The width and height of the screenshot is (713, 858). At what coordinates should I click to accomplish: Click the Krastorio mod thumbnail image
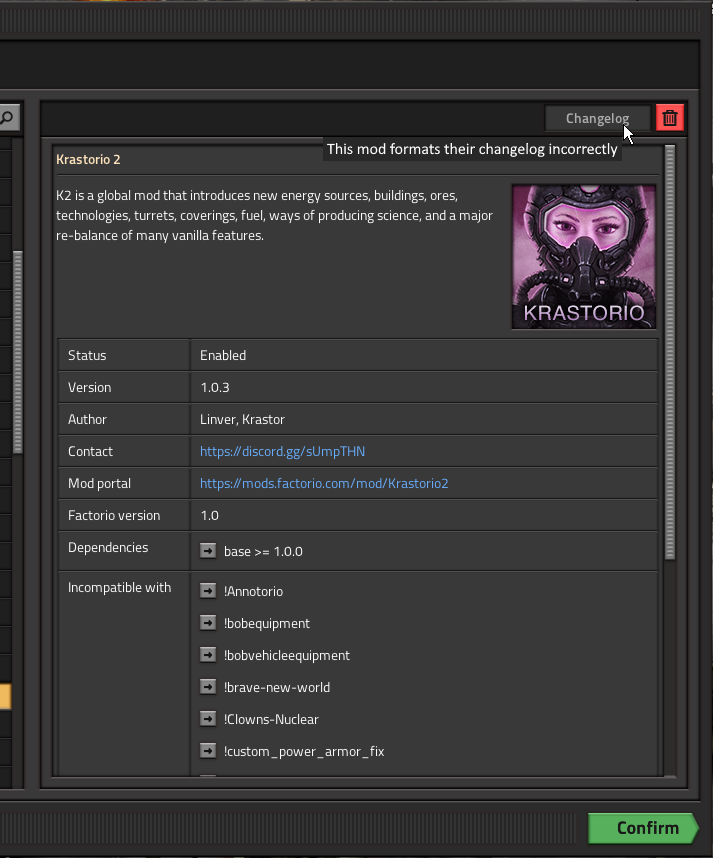[584, 256]
